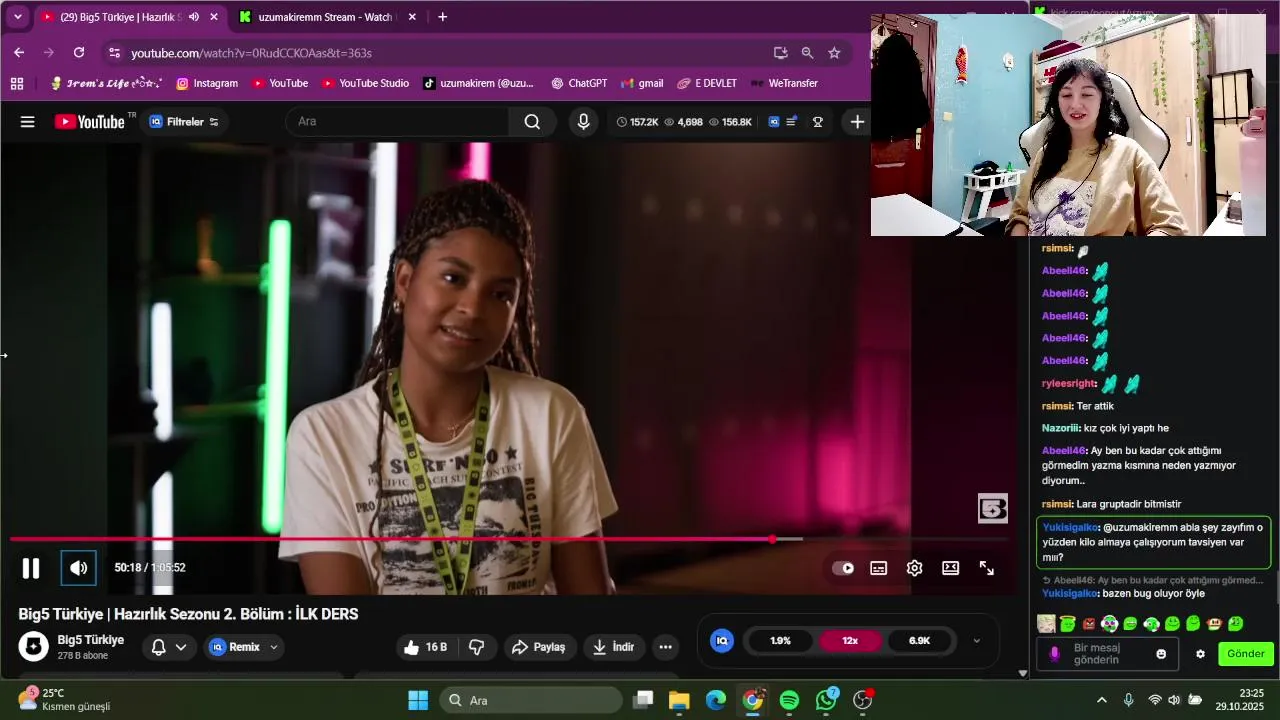1280x720 pixels.
Task: Open ChatGPT bookmark
Action: (579, 84)
